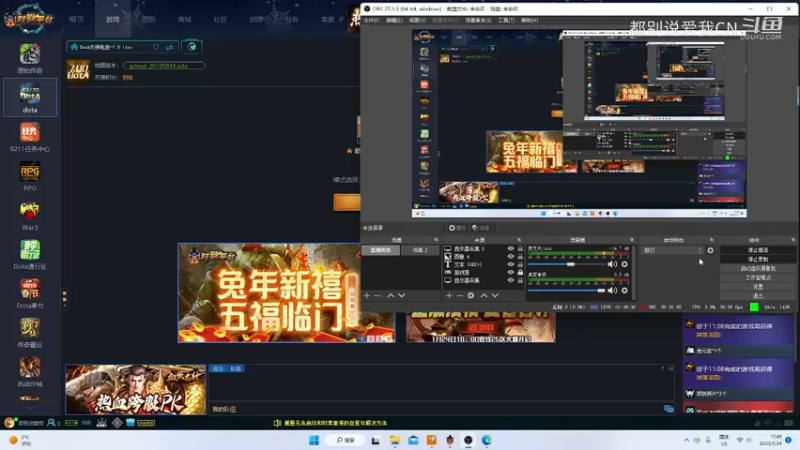Open the 场景集合(S) menu in OBS
The width and height of the screenshot is (800, 450).
tap(478, 20)
